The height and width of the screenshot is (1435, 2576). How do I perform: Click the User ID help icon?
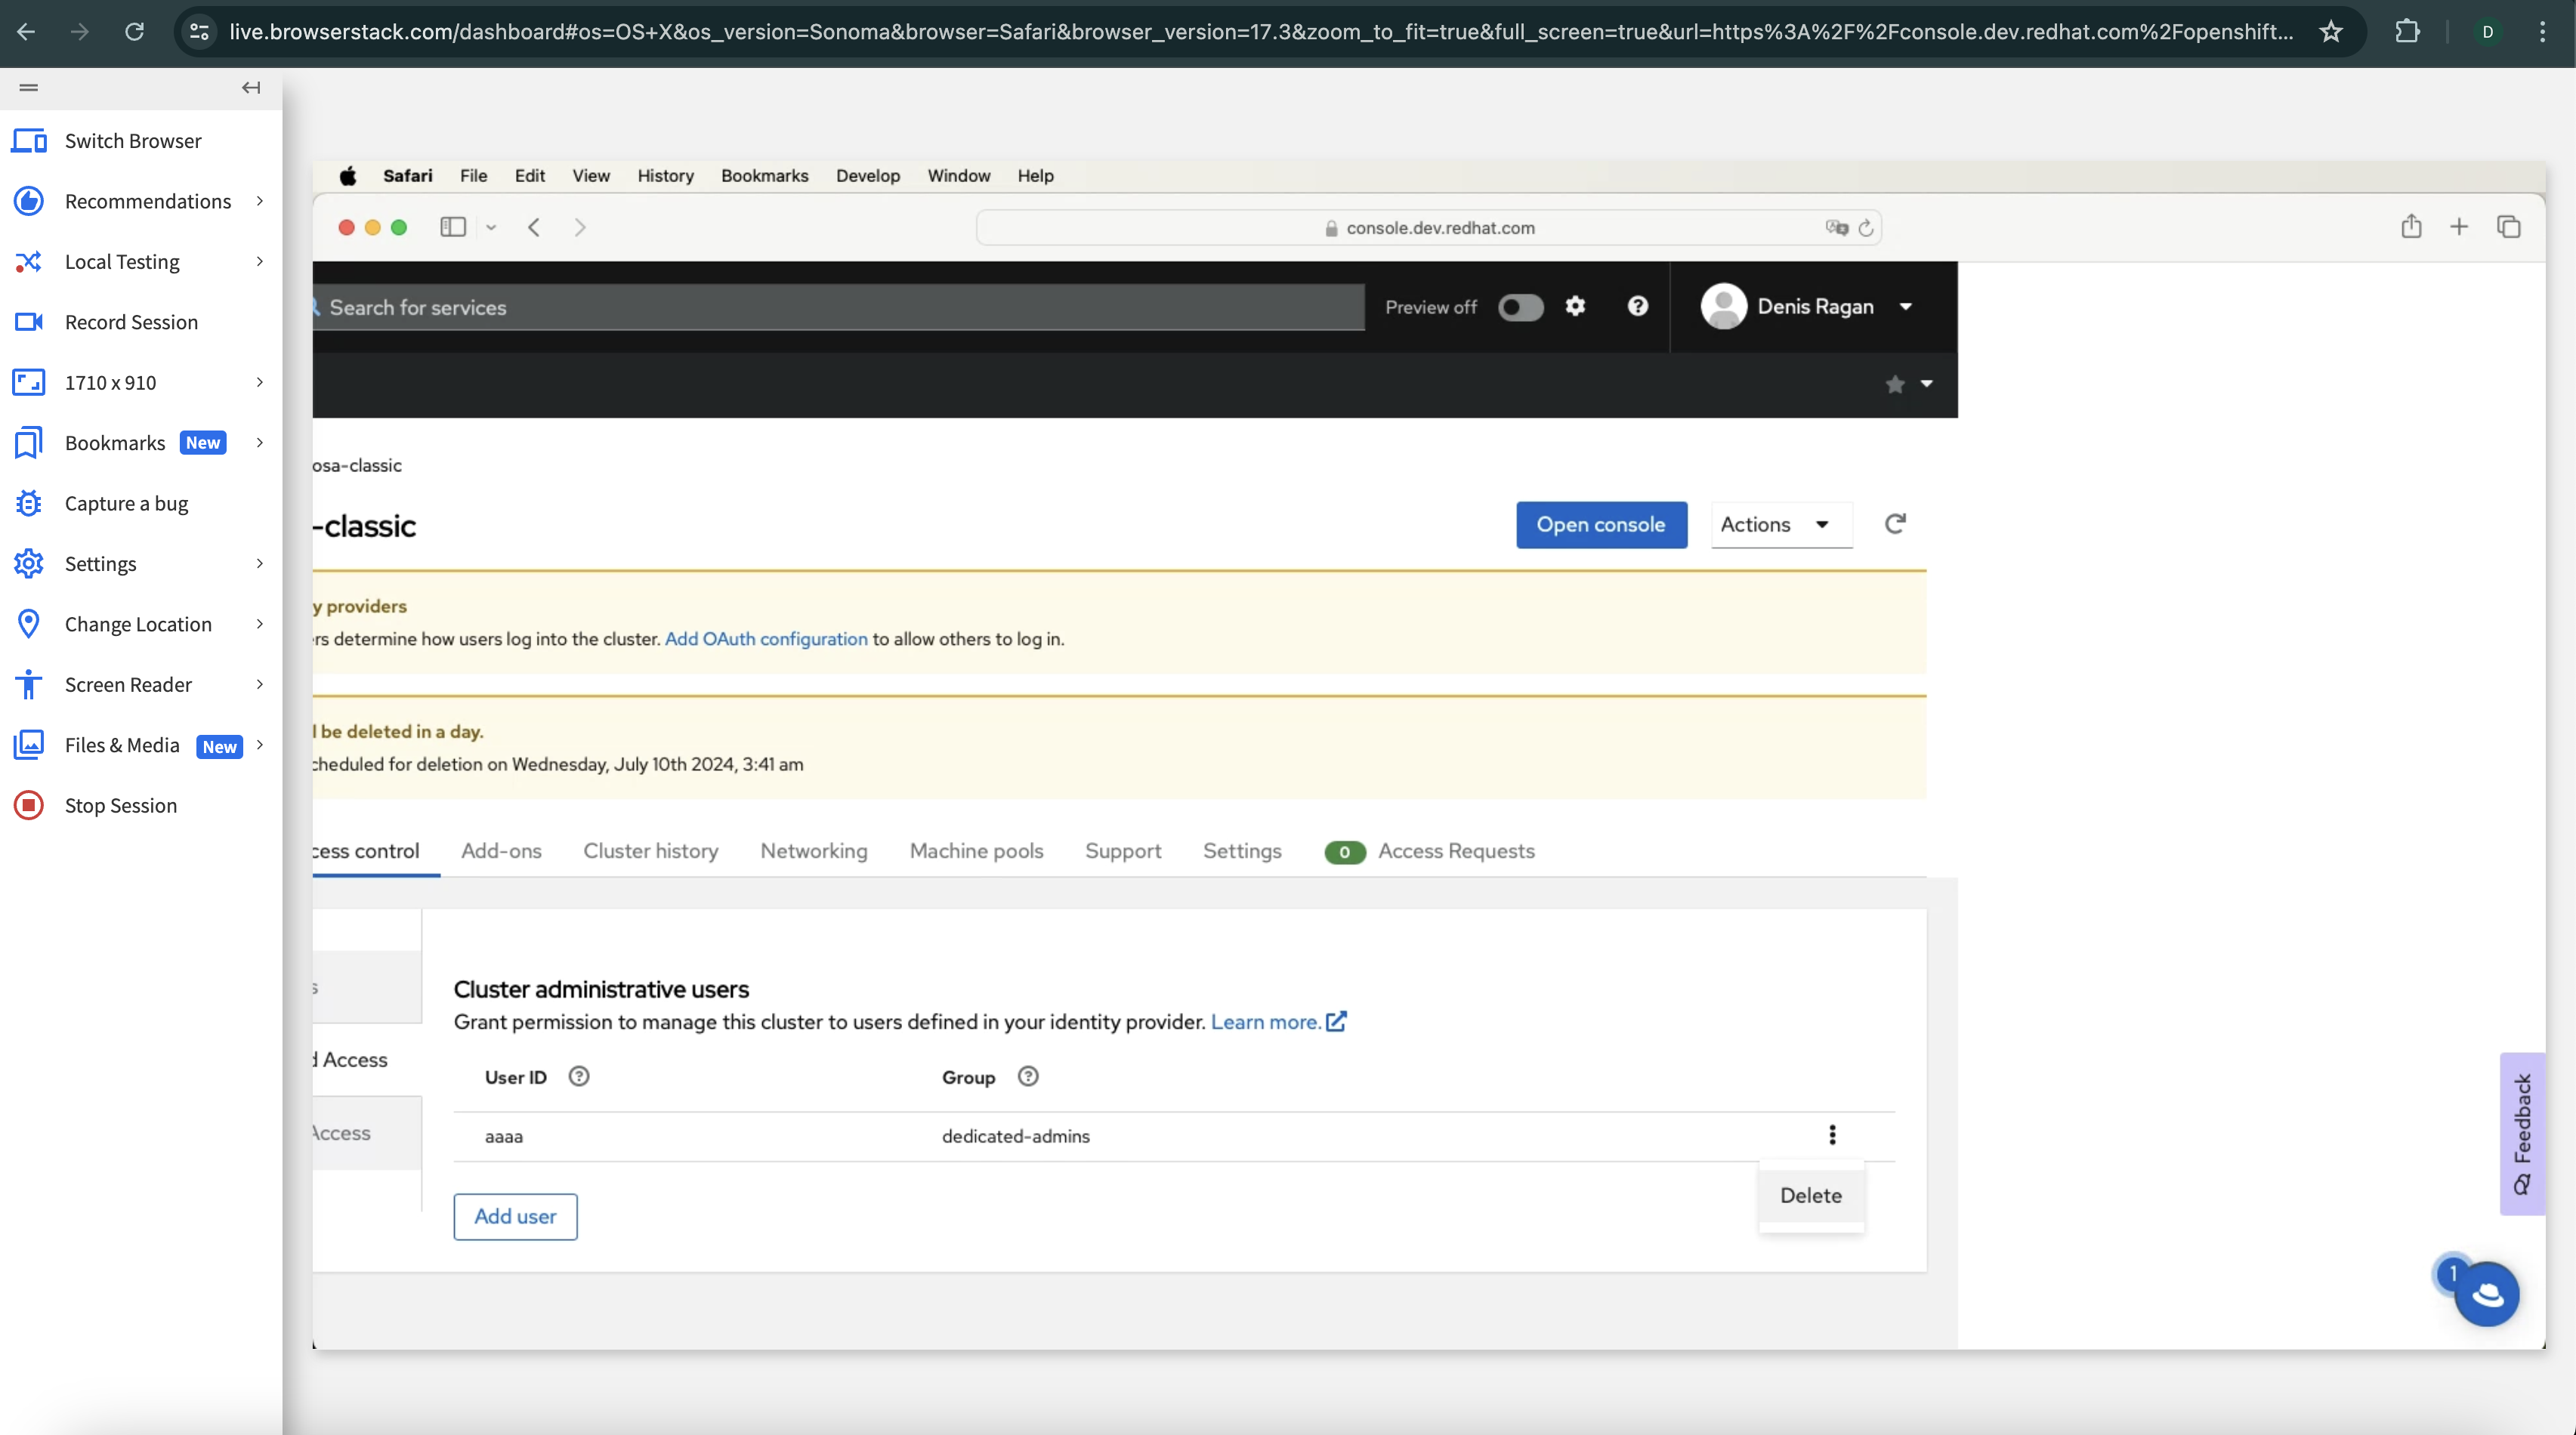click(x=578, y=1076)
